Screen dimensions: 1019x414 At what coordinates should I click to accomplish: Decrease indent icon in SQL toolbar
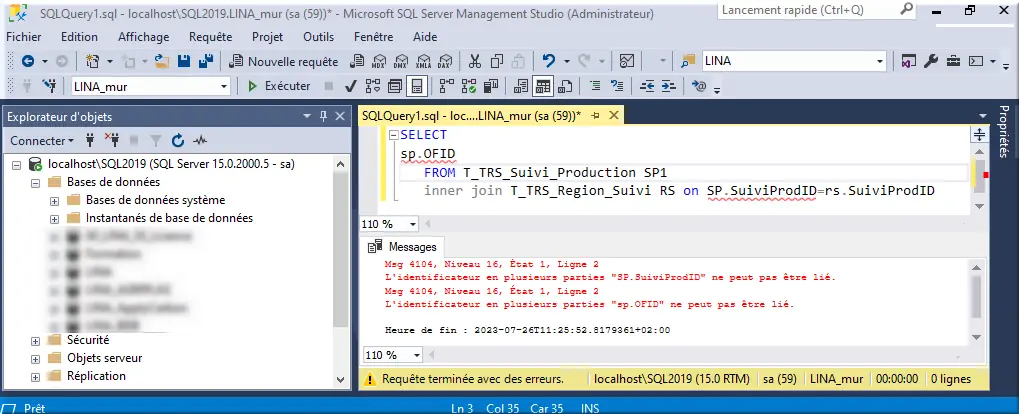tap(647, 86)
